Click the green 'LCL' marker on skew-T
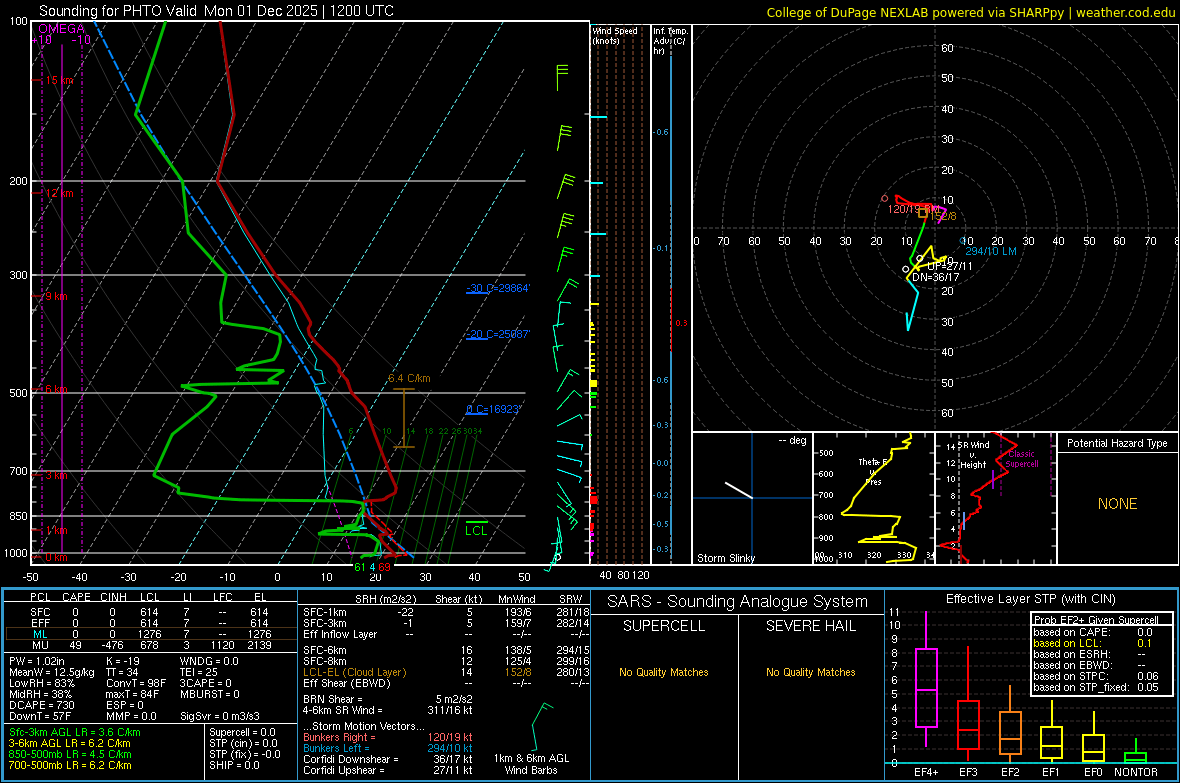1180x783 pixels. (476, 531)
